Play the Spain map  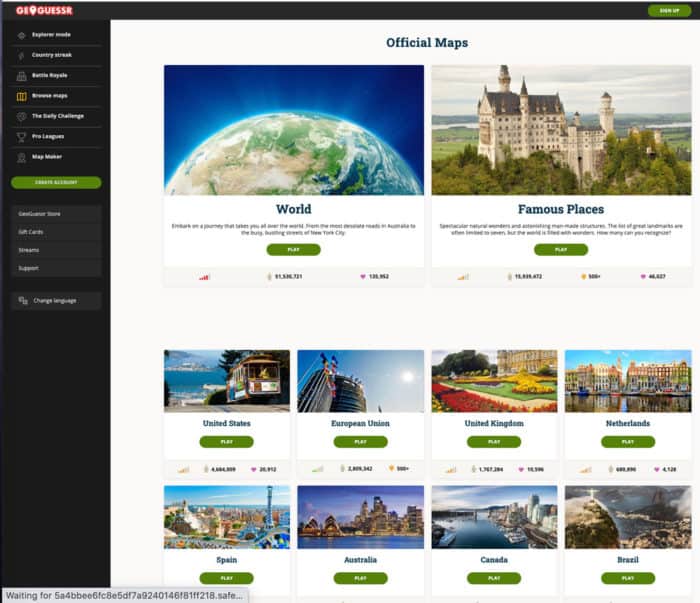click(x=226, y=578)
